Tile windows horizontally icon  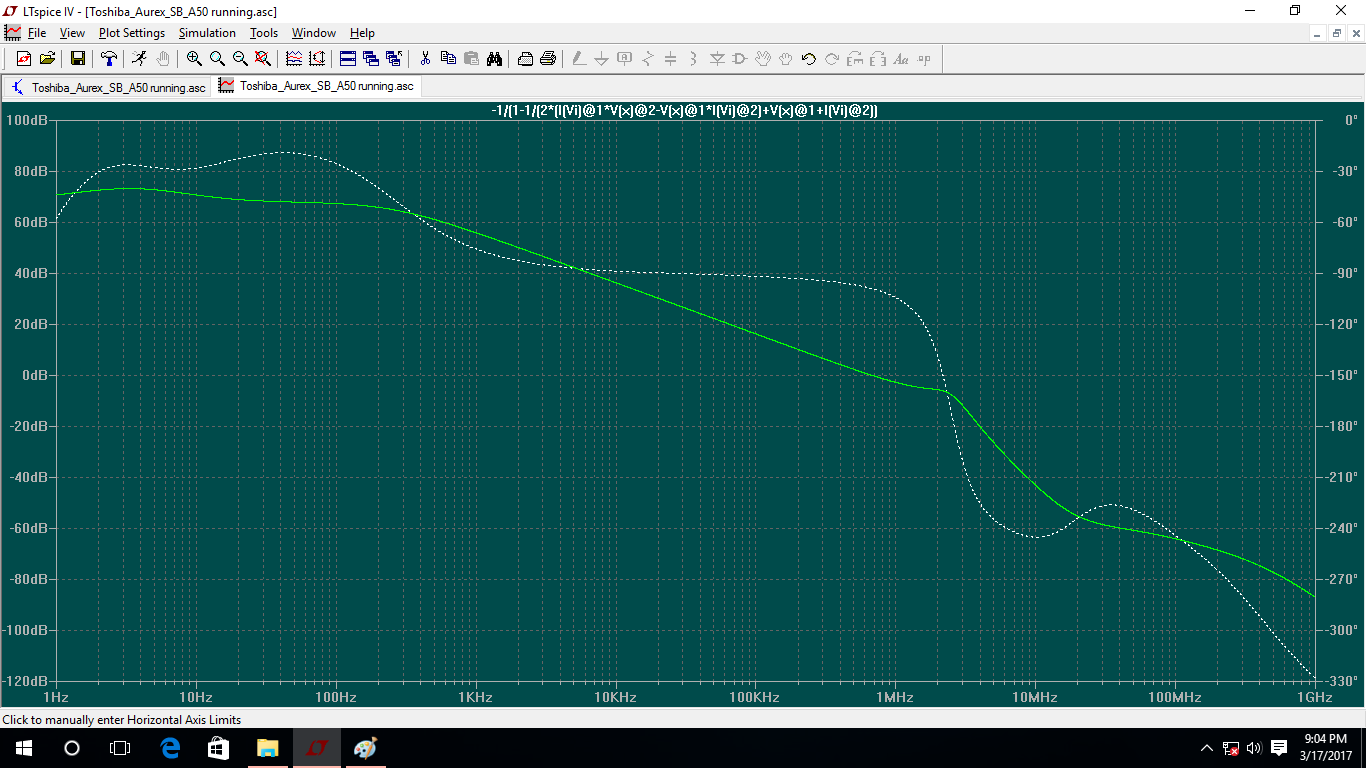[348, 59]
